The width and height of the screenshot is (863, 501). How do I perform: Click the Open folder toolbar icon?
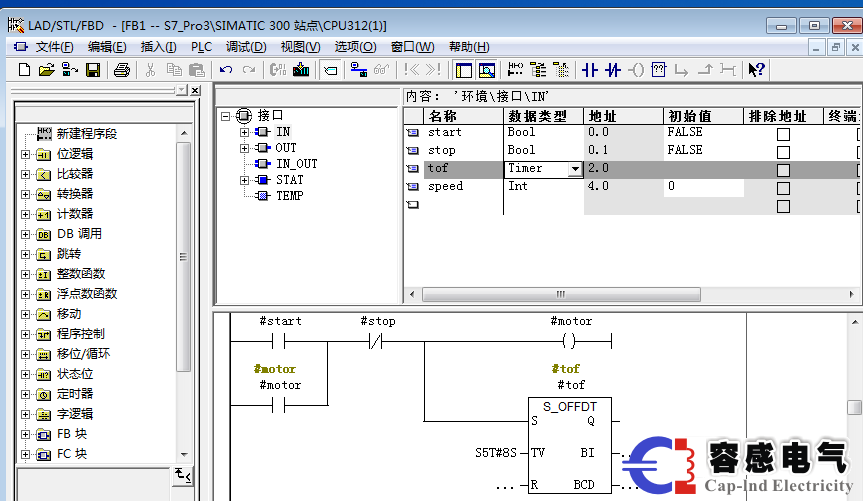coord(47,70)
